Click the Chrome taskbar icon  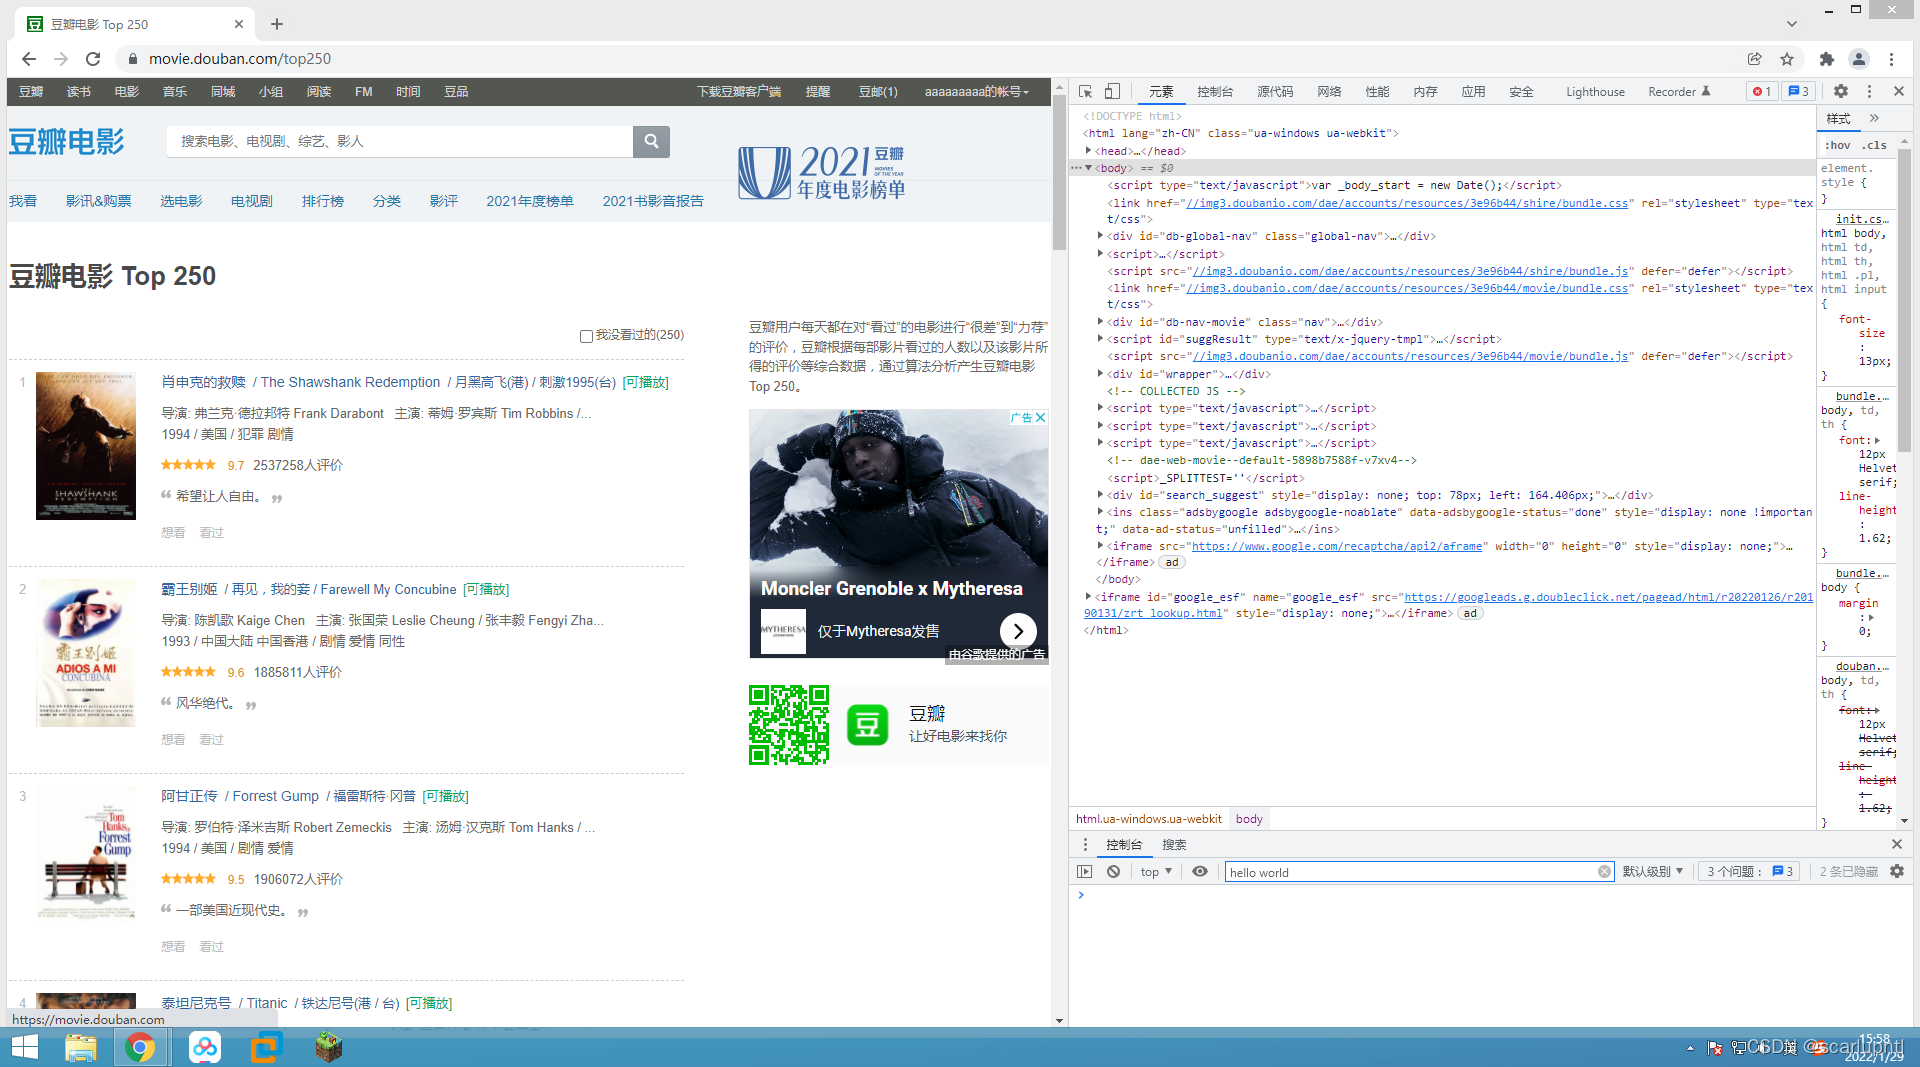140,1047
